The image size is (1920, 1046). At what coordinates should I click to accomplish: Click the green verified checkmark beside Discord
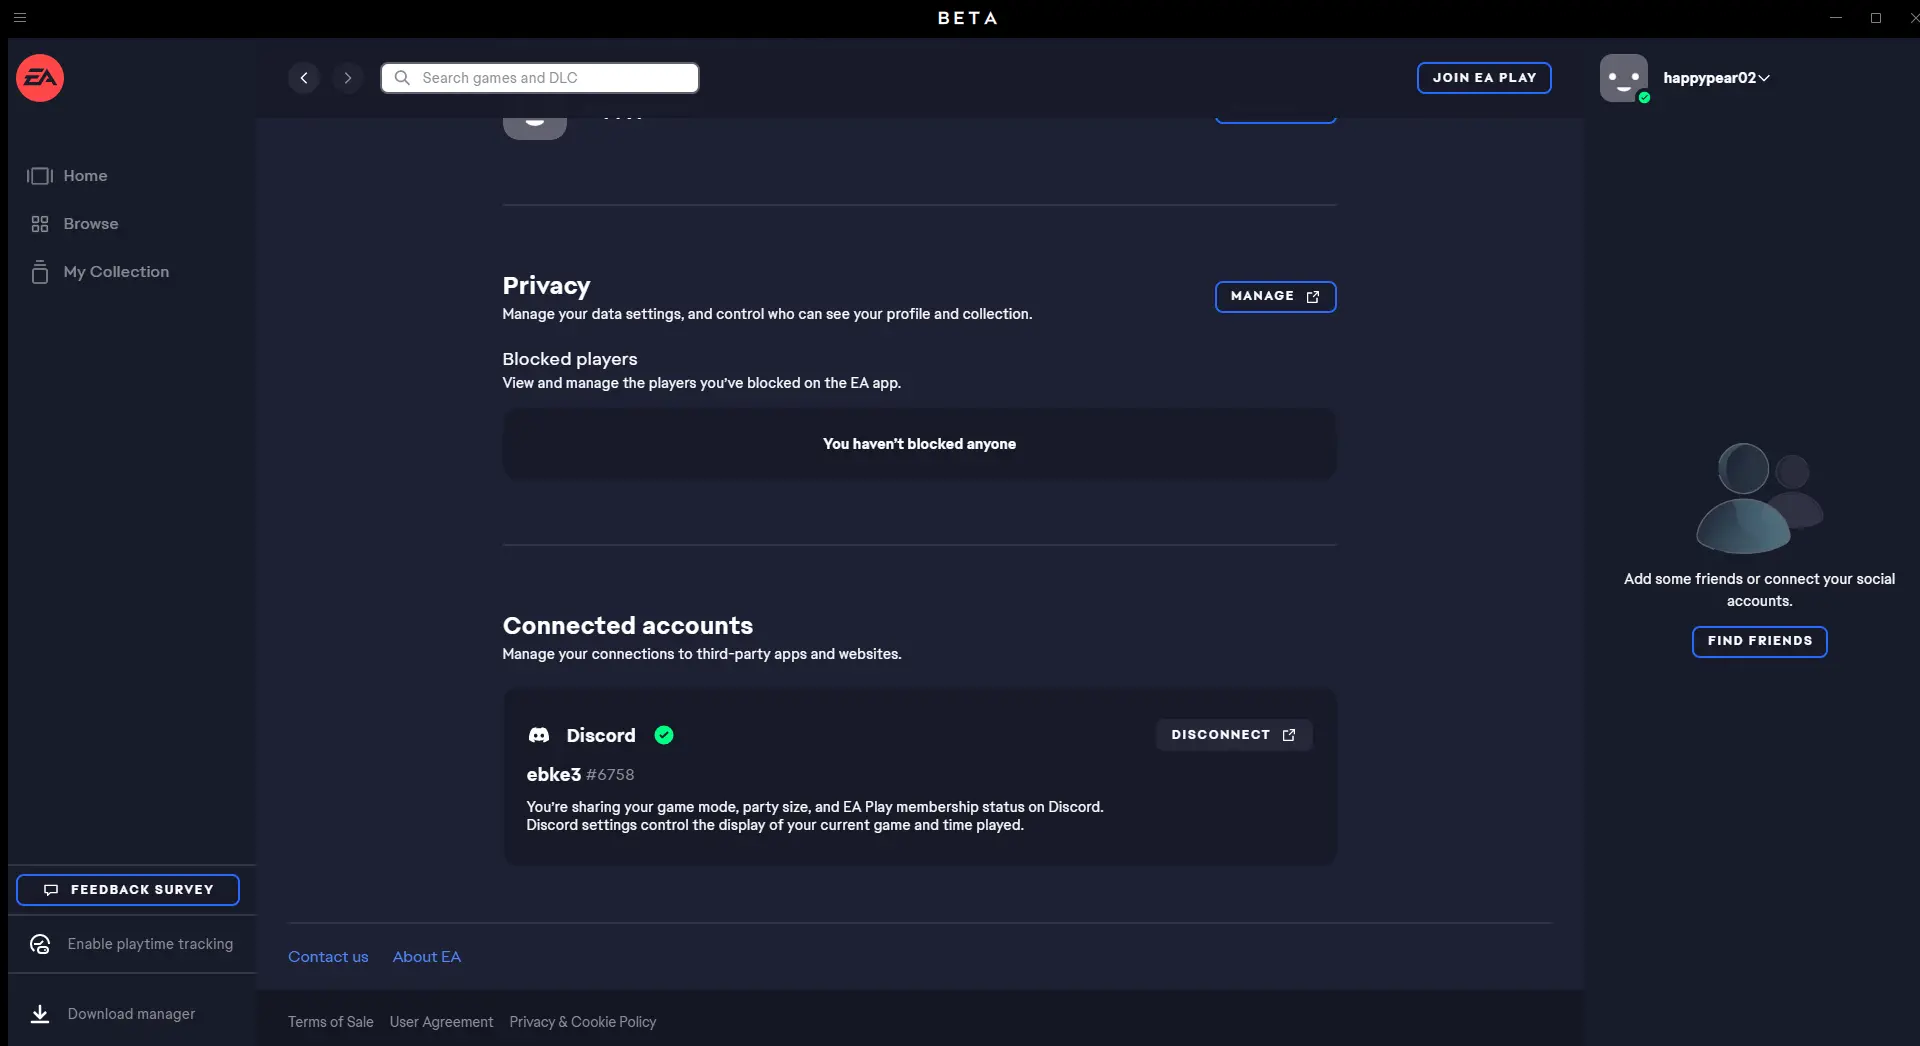[664, 735]
